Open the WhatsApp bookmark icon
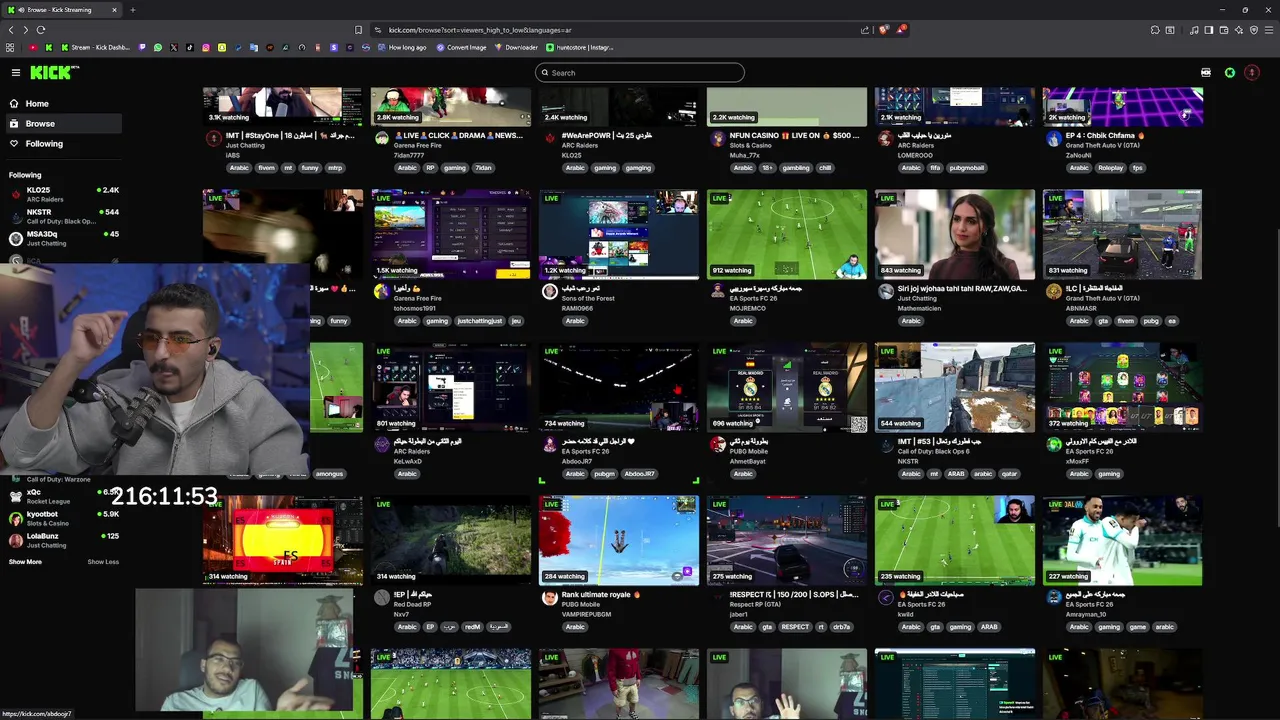 pyautogui.click(x=158, y=47)
